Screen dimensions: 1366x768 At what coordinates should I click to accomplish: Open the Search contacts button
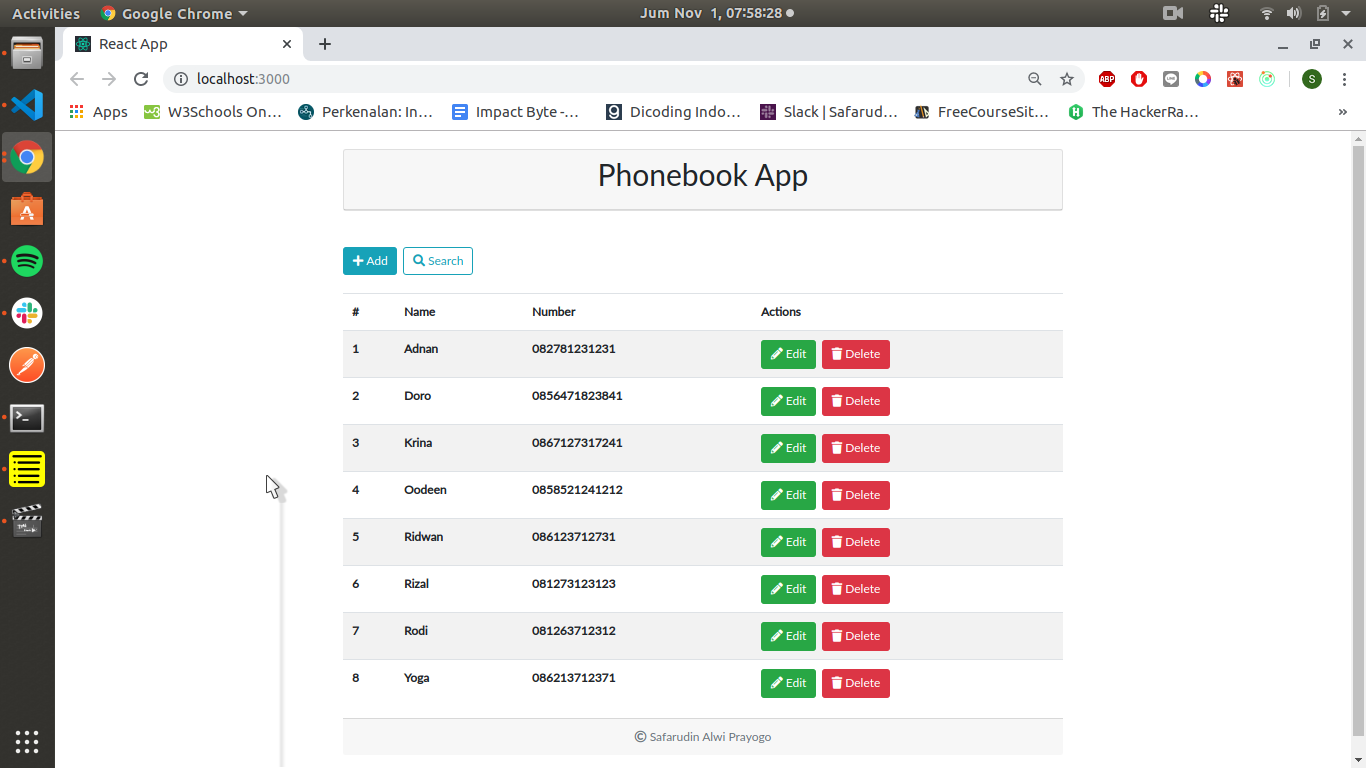click(x=437, y=261)
